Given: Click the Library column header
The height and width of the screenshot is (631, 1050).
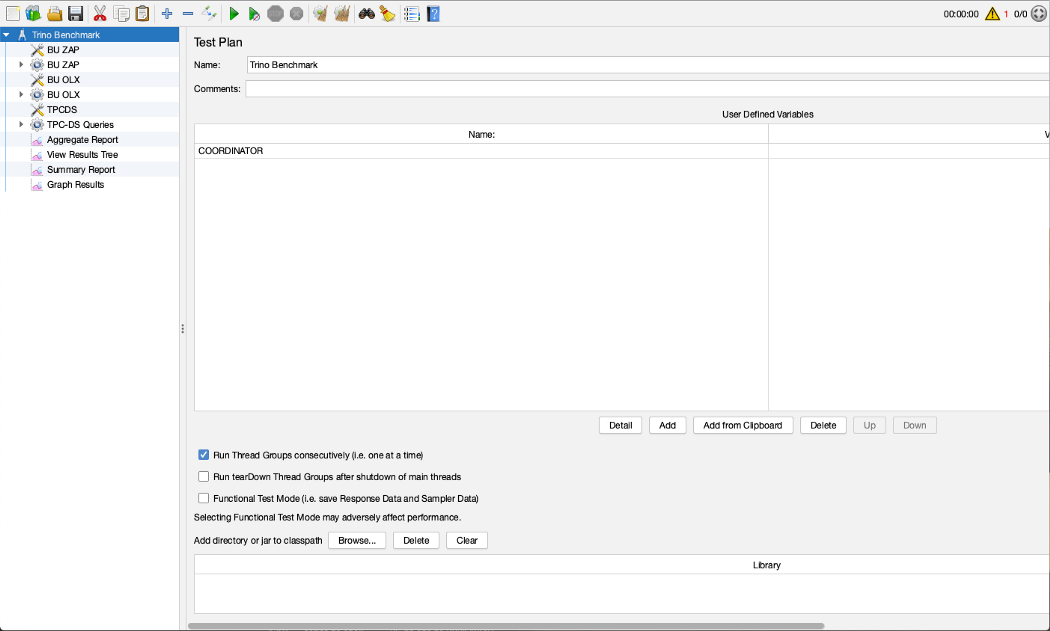Looking at the screenshot, I should coord(622,565).
